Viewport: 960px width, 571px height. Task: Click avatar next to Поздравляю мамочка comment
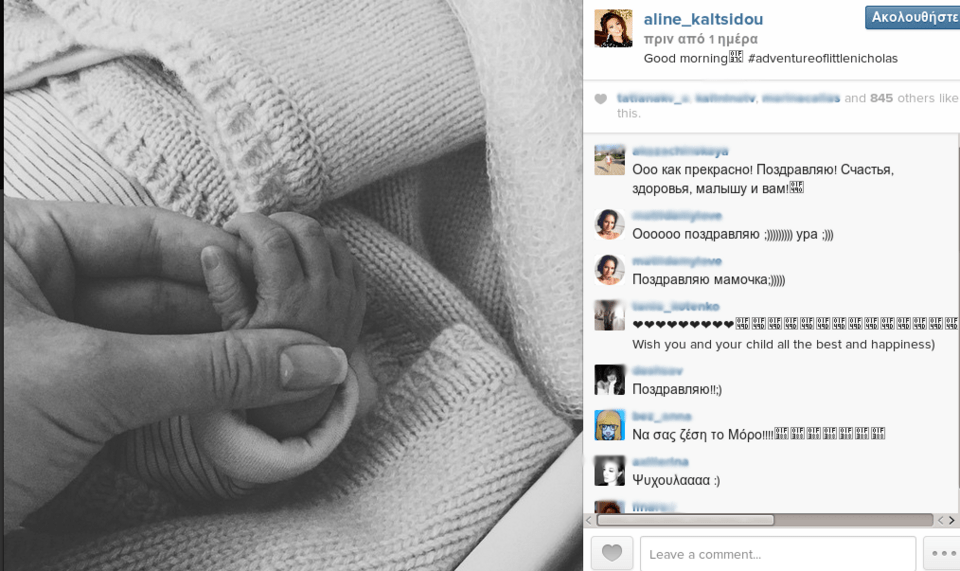[x=609, y=270]
